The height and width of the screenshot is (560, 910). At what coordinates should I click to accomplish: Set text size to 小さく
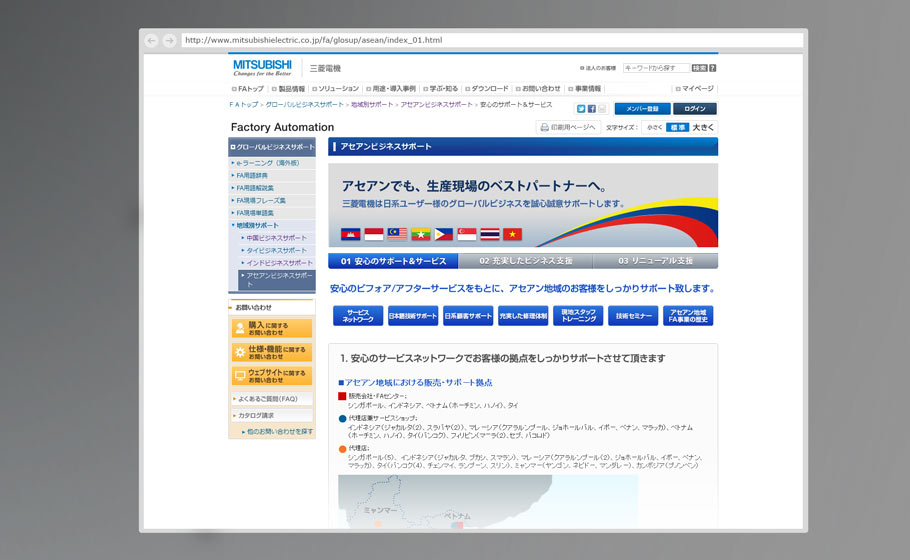654,128
